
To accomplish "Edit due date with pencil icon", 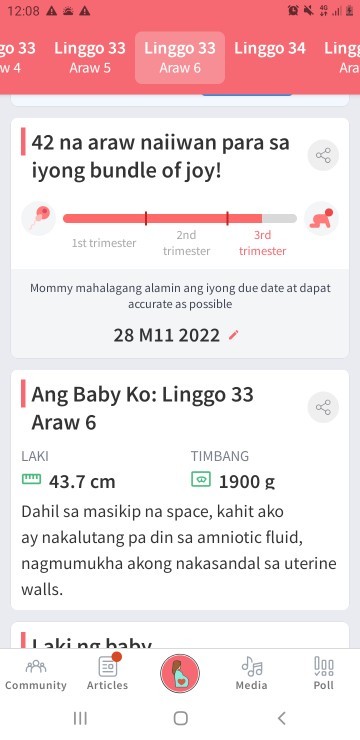I will 234,336.
